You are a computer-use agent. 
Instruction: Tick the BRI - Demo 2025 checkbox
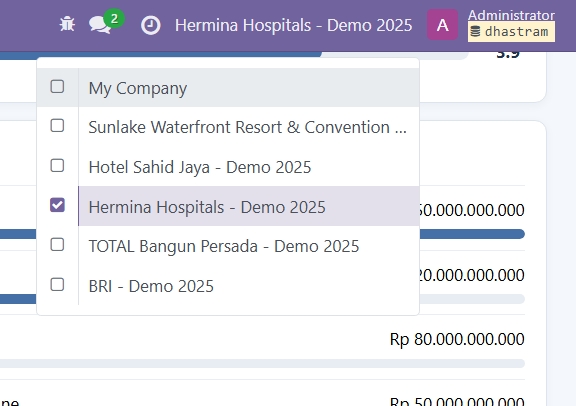(57, 284)
